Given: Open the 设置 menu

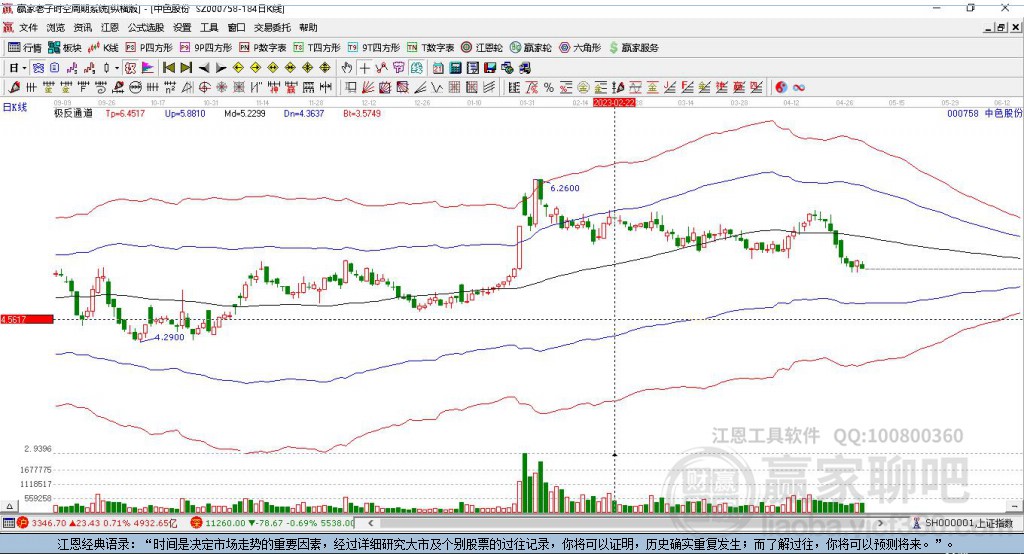Looking at the screenshot, I should coord(182,27).
